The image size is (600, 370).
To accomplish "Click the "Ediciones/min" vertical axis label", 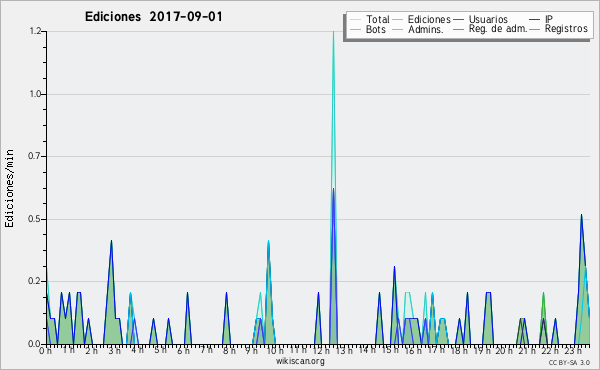I will [x=10, y=189].
